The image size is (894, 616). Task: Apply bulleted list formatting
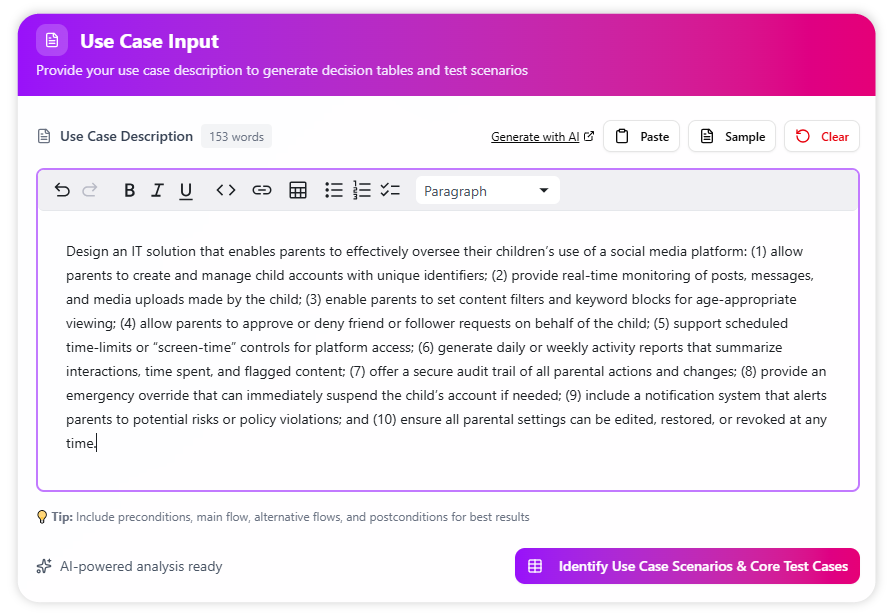pyautogui.click(x=334, y=191)
